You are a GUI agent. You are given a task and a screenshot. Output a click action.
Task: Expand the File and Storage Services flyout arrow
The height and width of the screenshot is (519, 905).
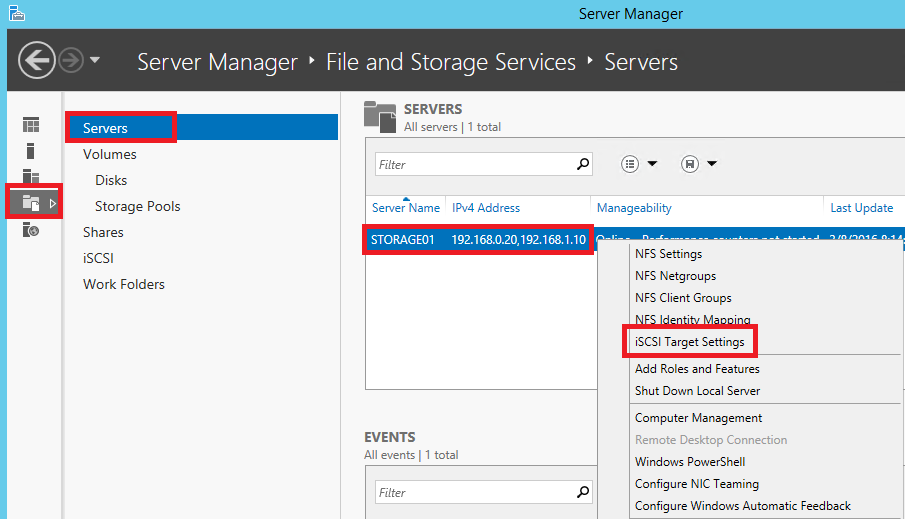click(x=53, y=203)
